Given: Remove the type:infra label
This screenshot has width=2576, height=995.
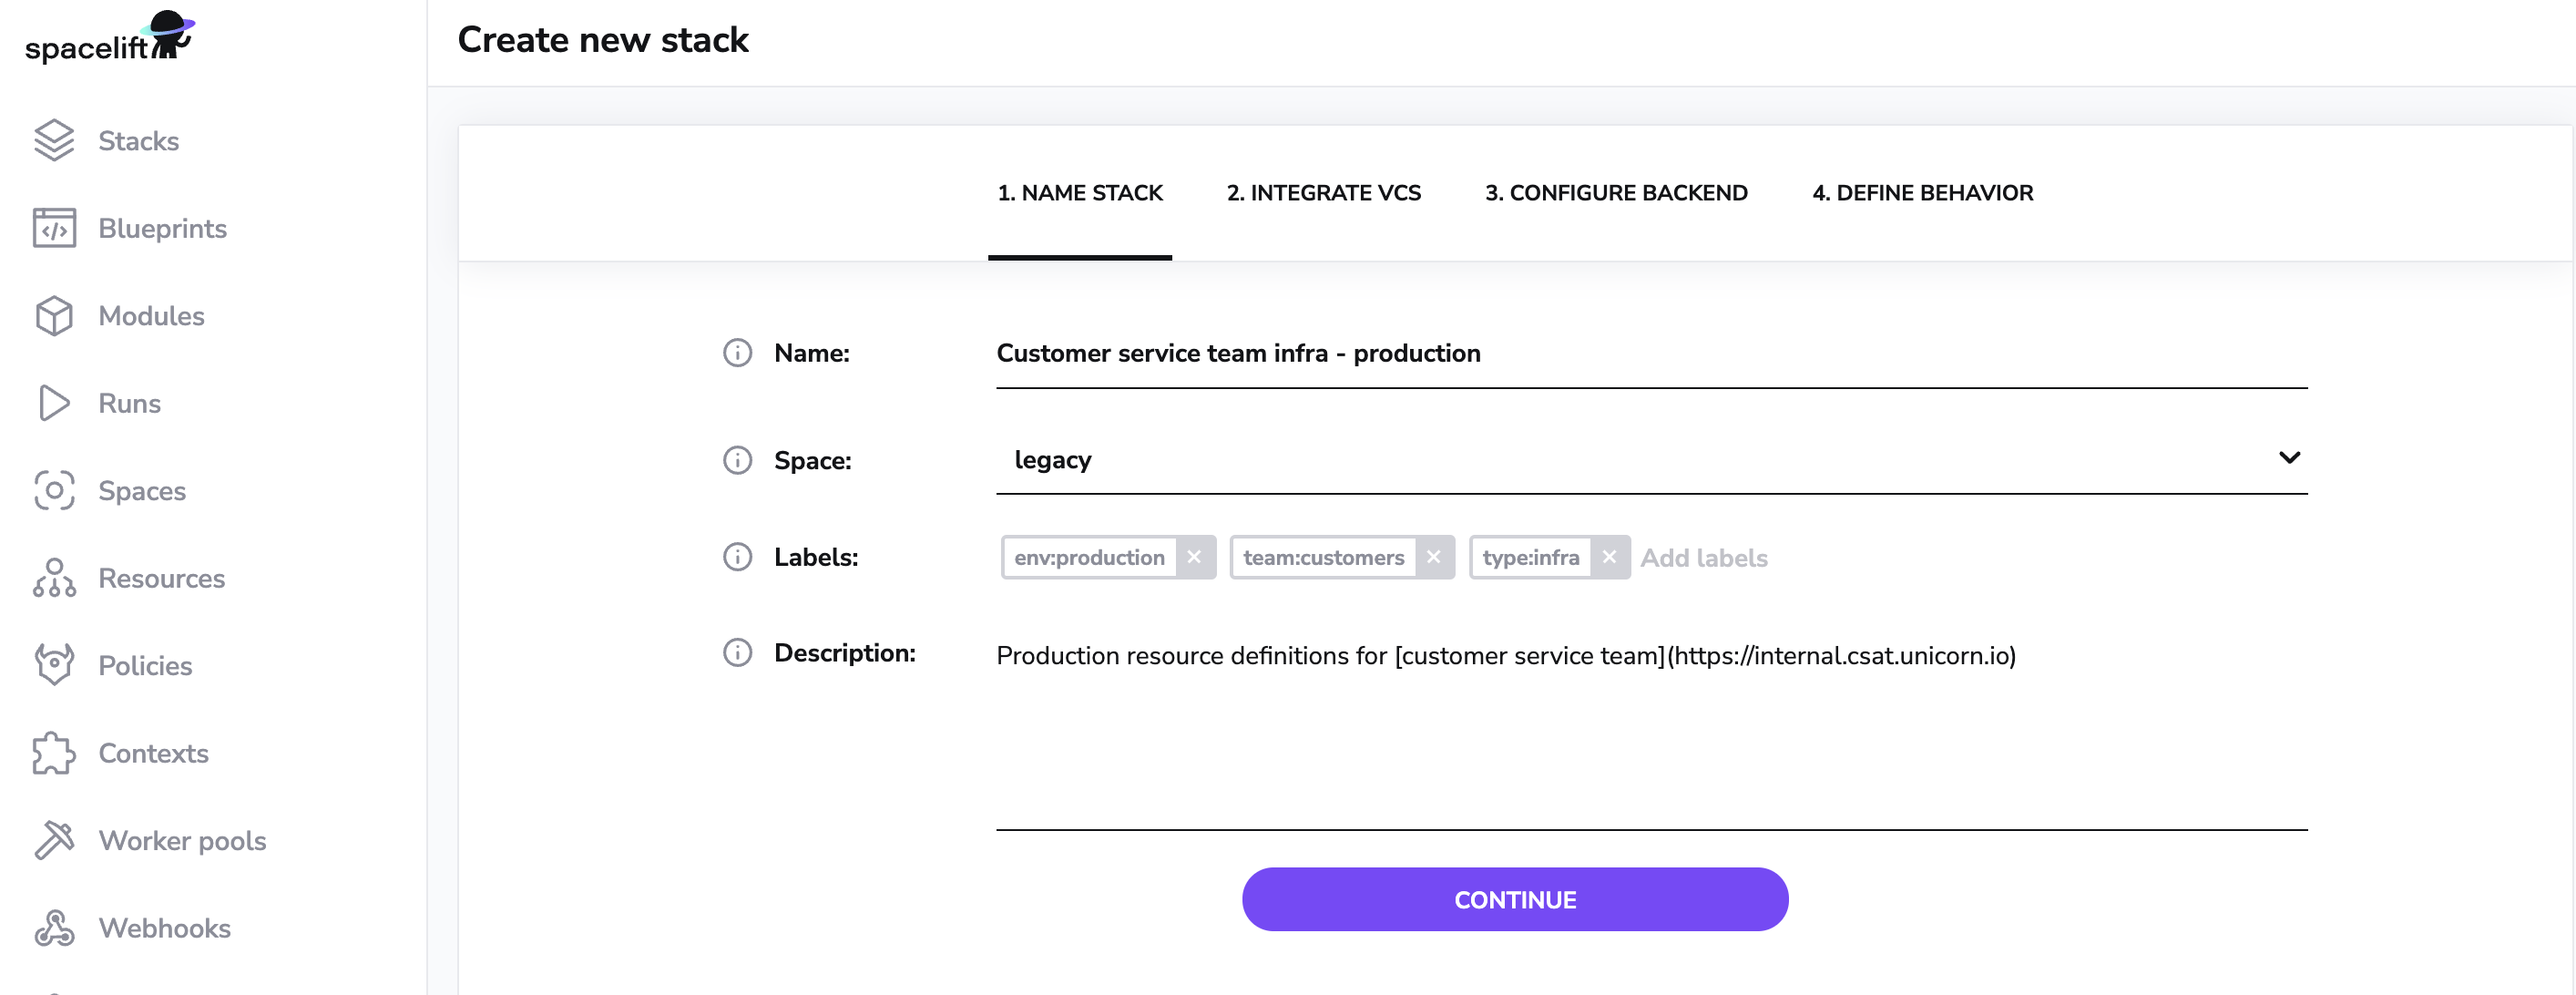Looking at the screenshot, I should point(1608,558).
